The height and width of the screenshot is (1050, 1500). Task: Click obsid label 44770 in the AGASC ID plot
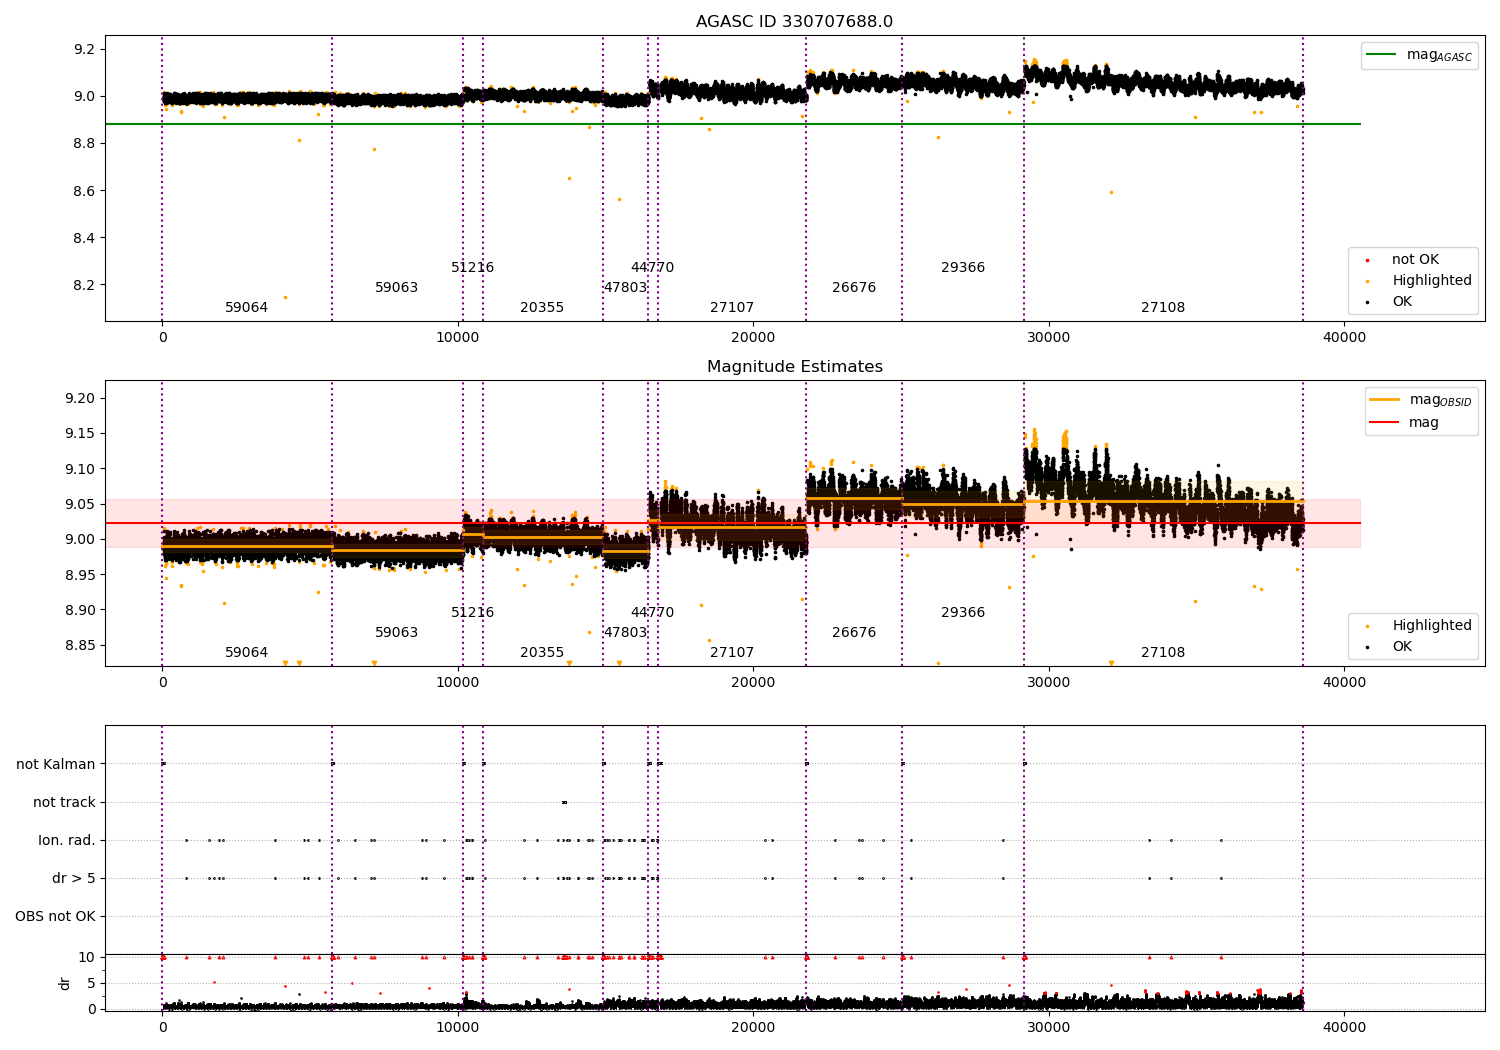point(652,268)
